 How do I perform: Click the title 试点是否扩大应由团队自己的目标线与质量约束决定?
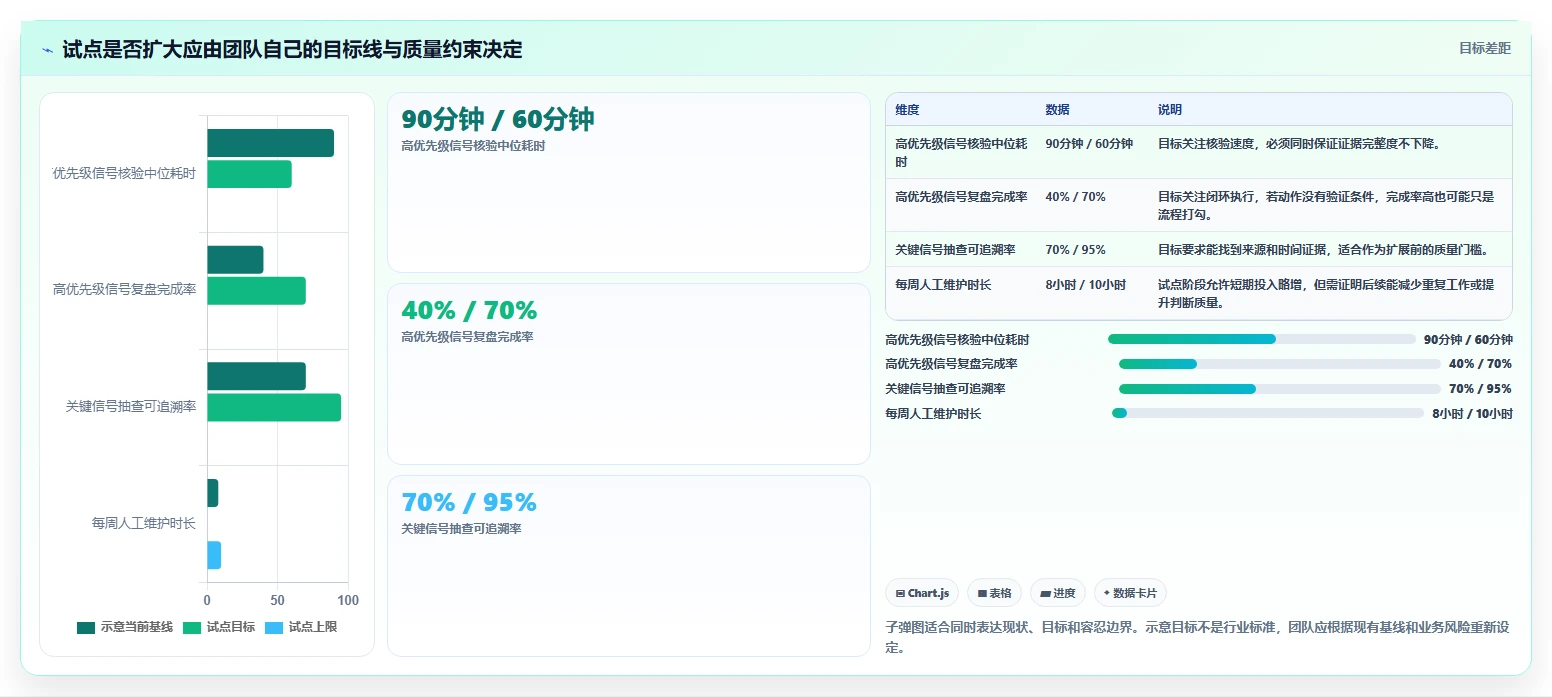[x=292, y=49]
